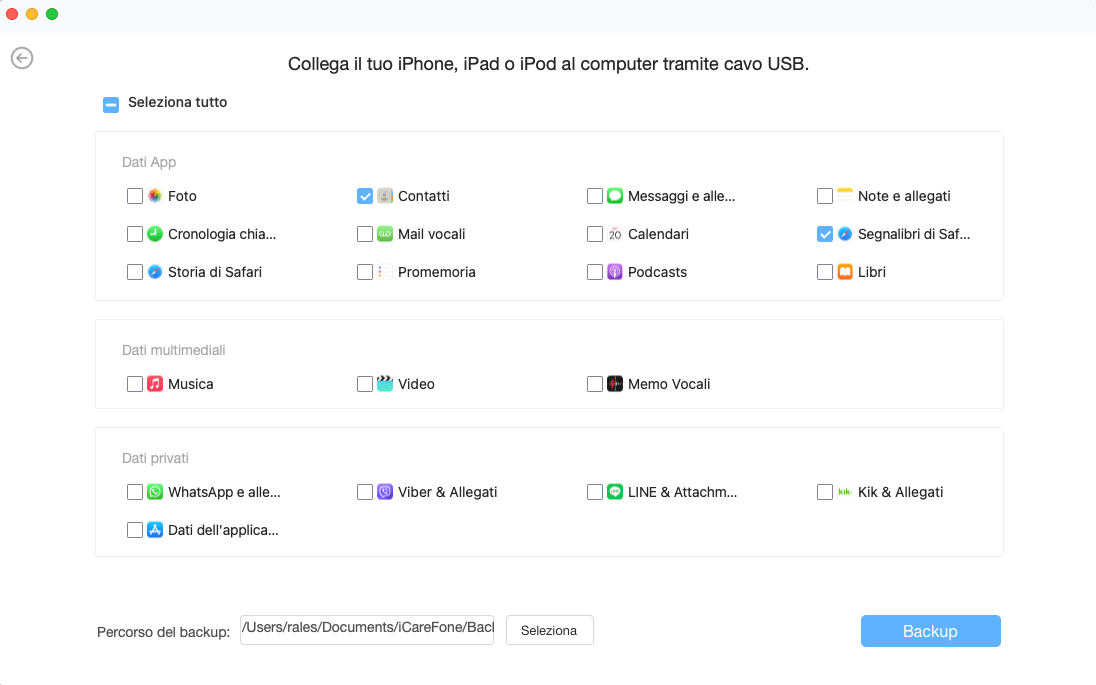1096x685 pixels.
Task: Click the back arrow navigation button
Action: click(22, 57)
